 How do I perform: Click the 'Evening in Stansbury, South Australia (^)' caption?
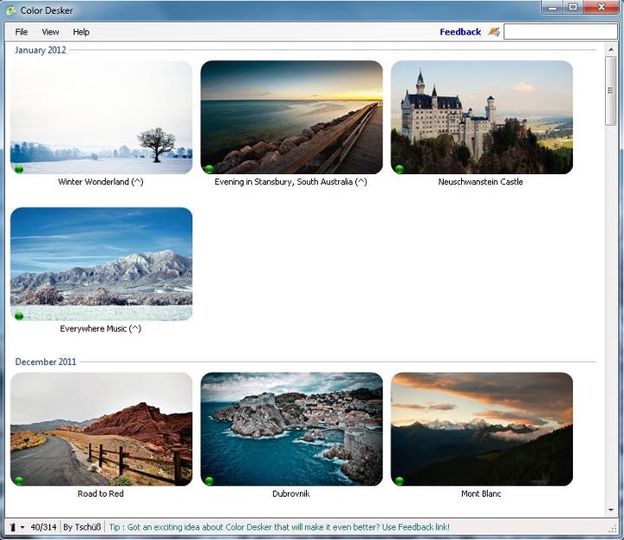tap(291, 182)
